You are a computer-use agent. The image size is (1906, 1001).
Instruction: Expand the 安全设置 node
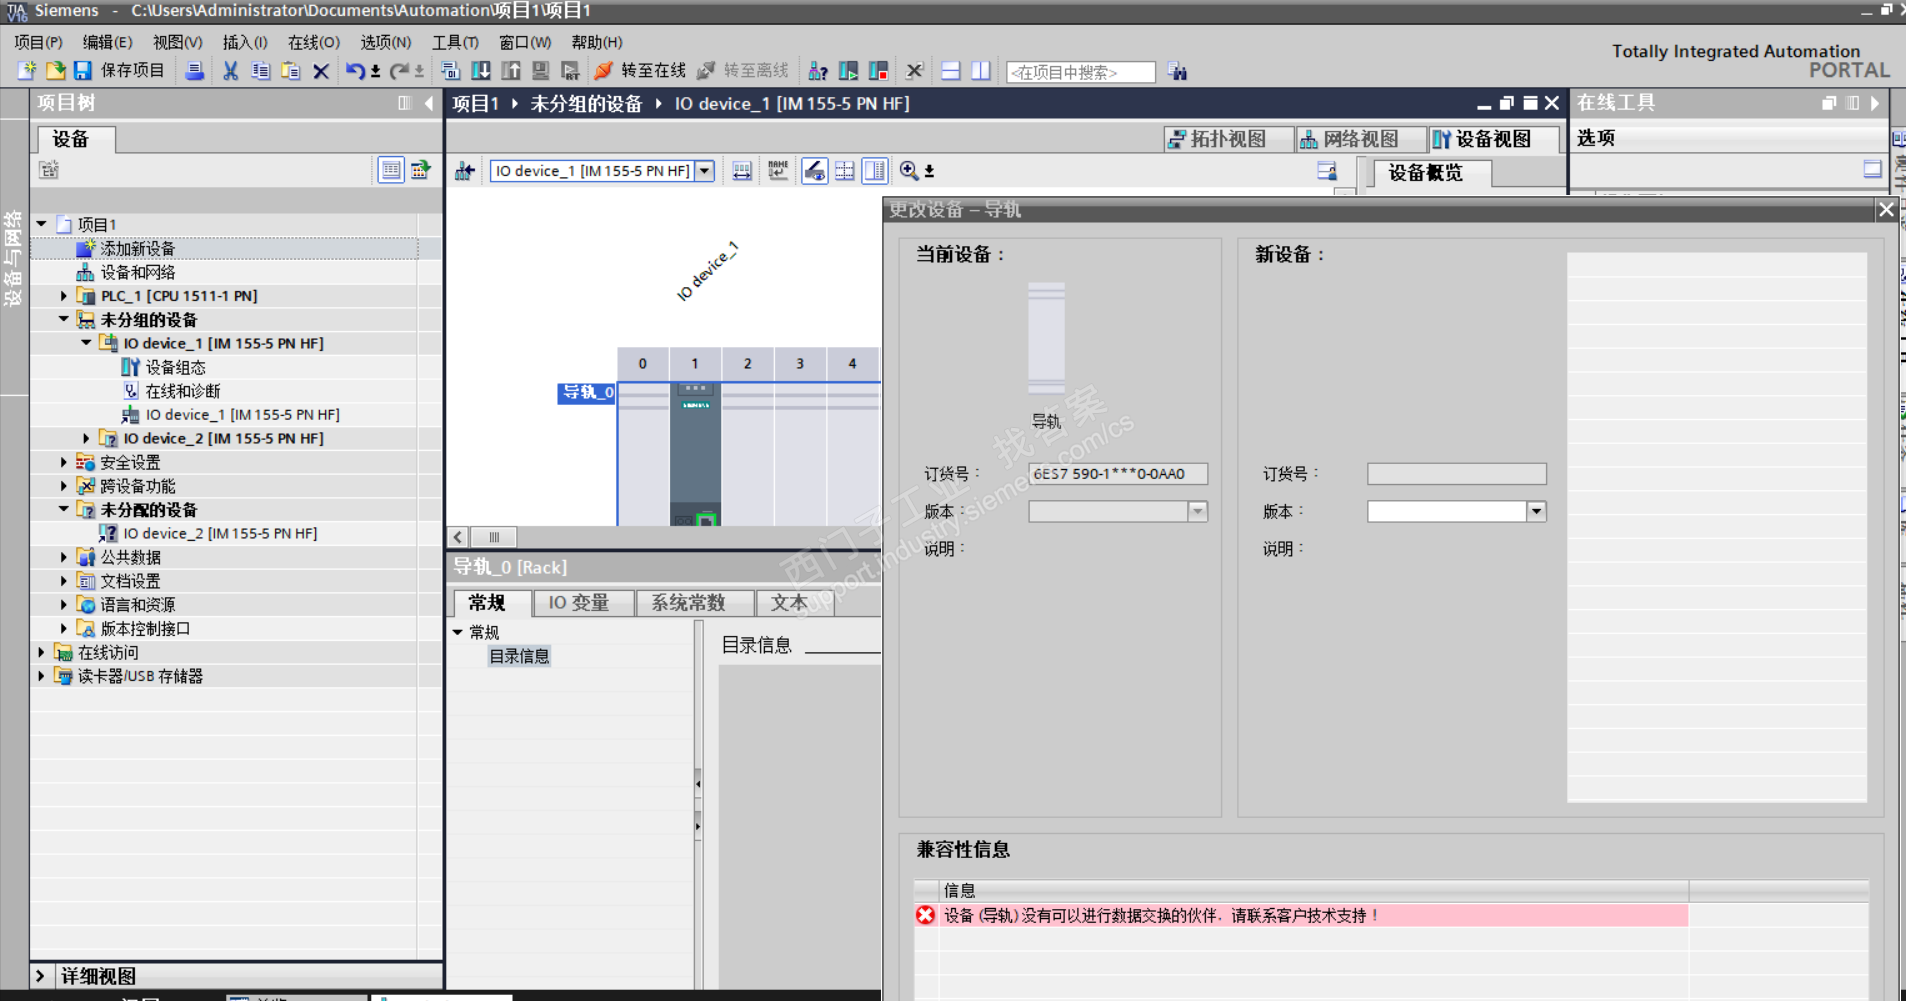[x=64, y=462]
